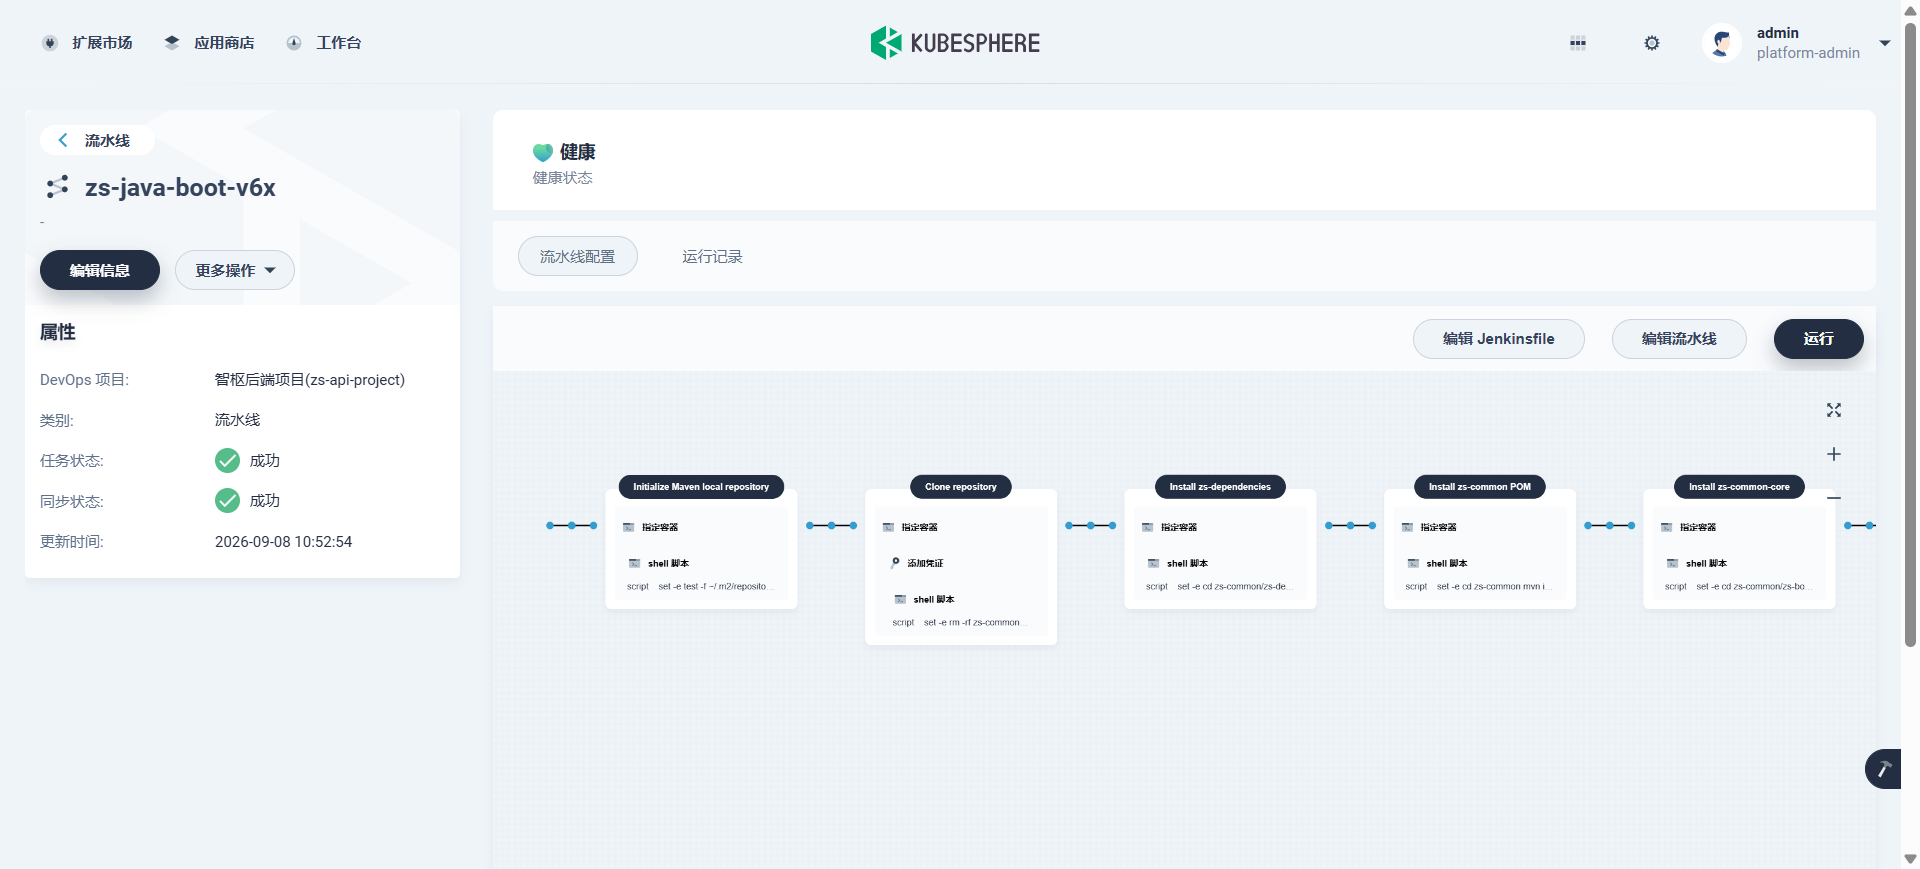Click the fit-to-screen icon on pipeline canvas
This screenshot has width=1920, height=869.
tap(1834, 410)
